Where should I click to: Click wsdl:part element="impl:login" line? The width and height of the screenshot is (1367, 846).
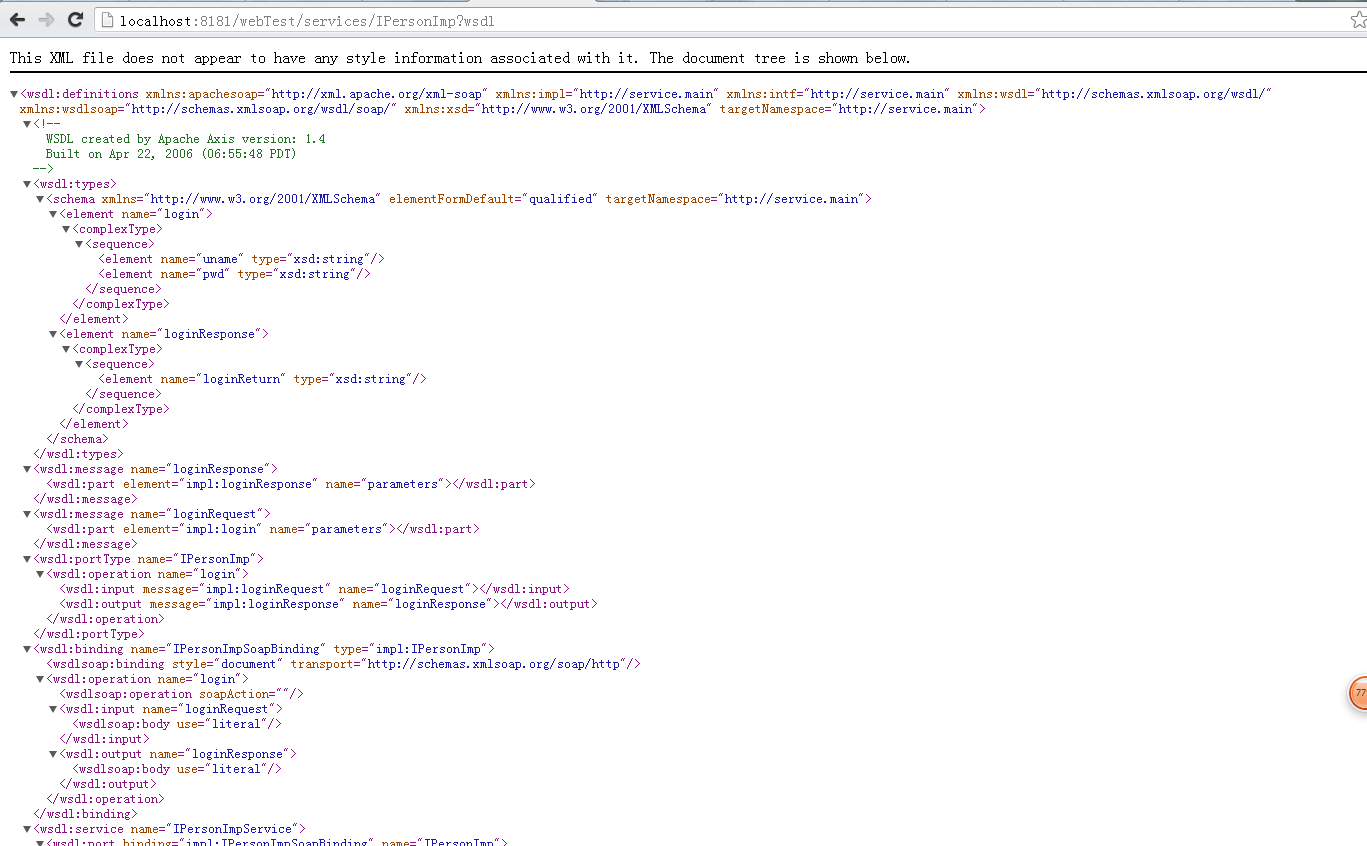(x=262, y=529)
